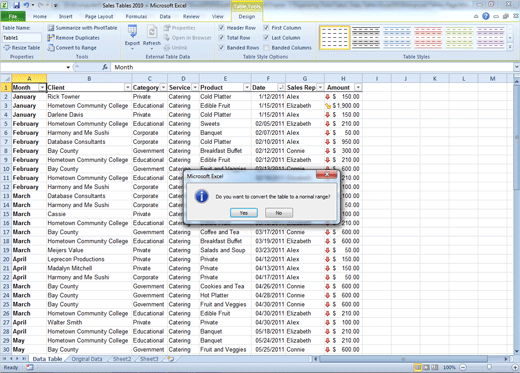This screenshot has width=520, height=373.
Task: Toggle Header Row checkbox
Action: pos(221,28)
